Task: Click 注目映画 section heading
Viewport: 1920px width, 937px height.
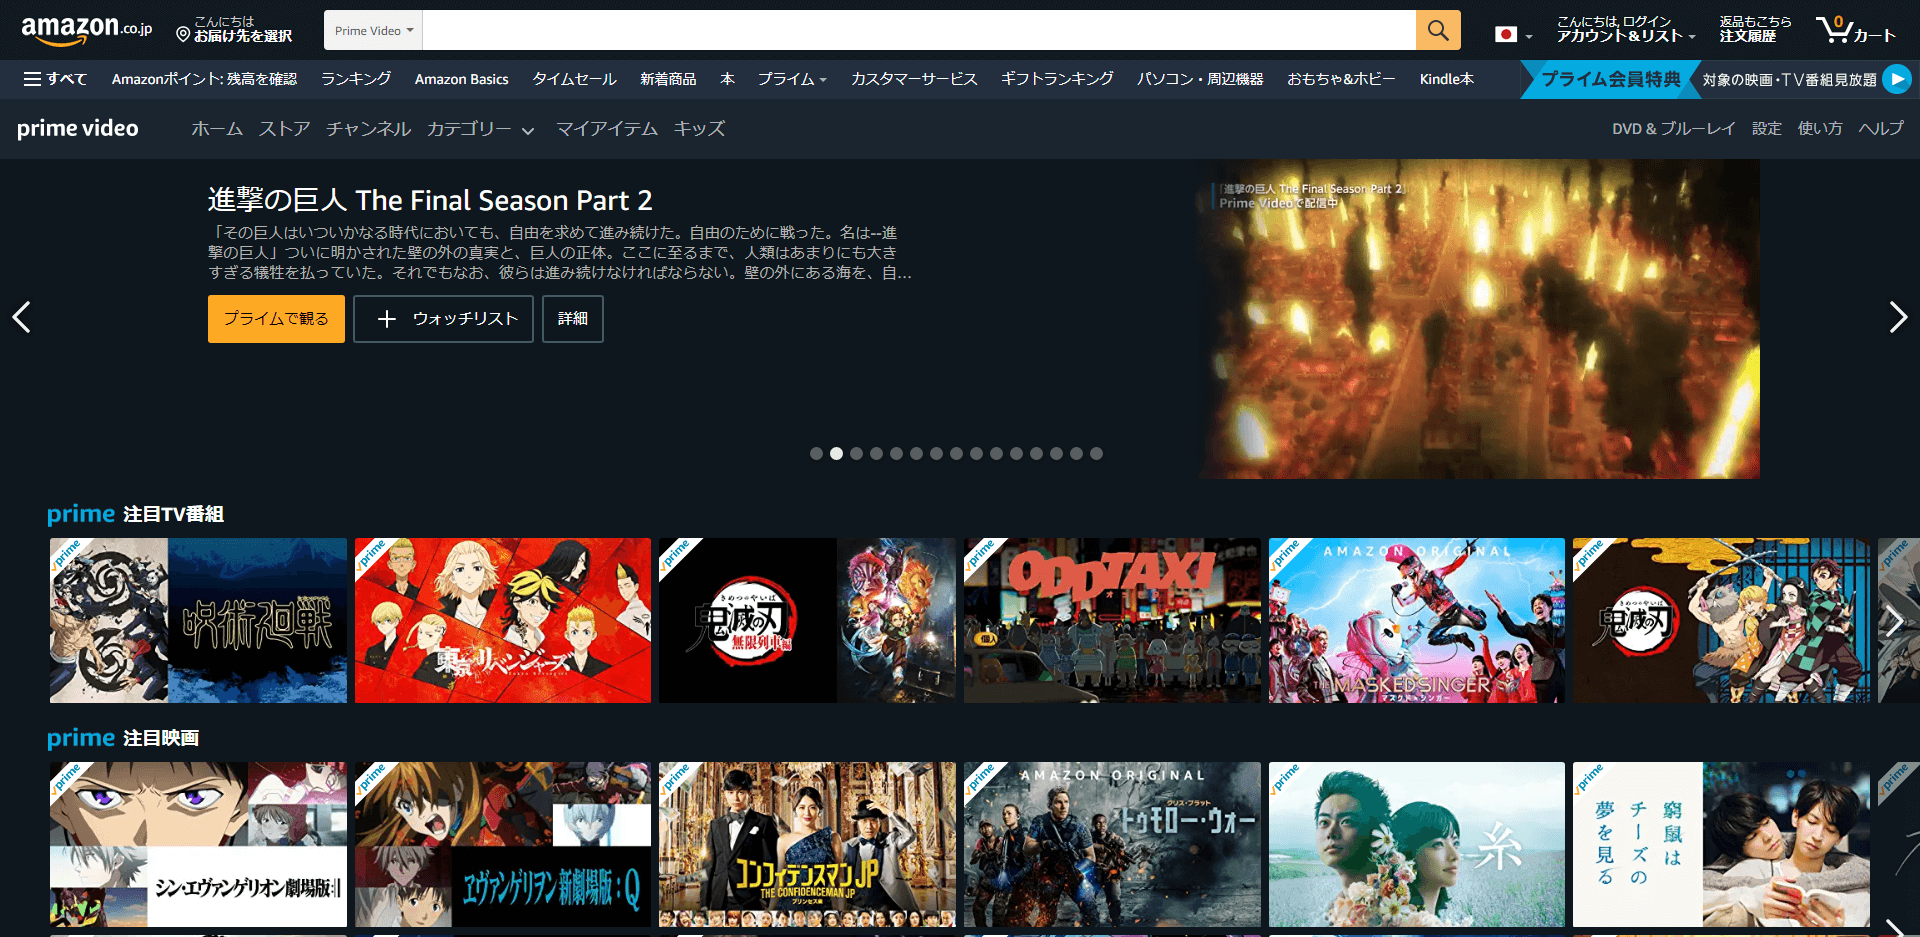Action: coord(161,738)
